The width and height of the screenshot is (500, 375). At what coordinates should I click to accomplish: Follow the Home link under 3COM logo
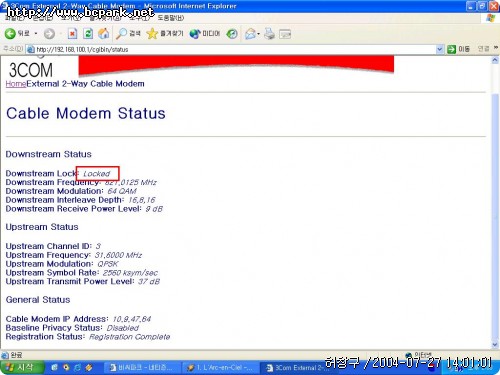click(x=16, y=84)
